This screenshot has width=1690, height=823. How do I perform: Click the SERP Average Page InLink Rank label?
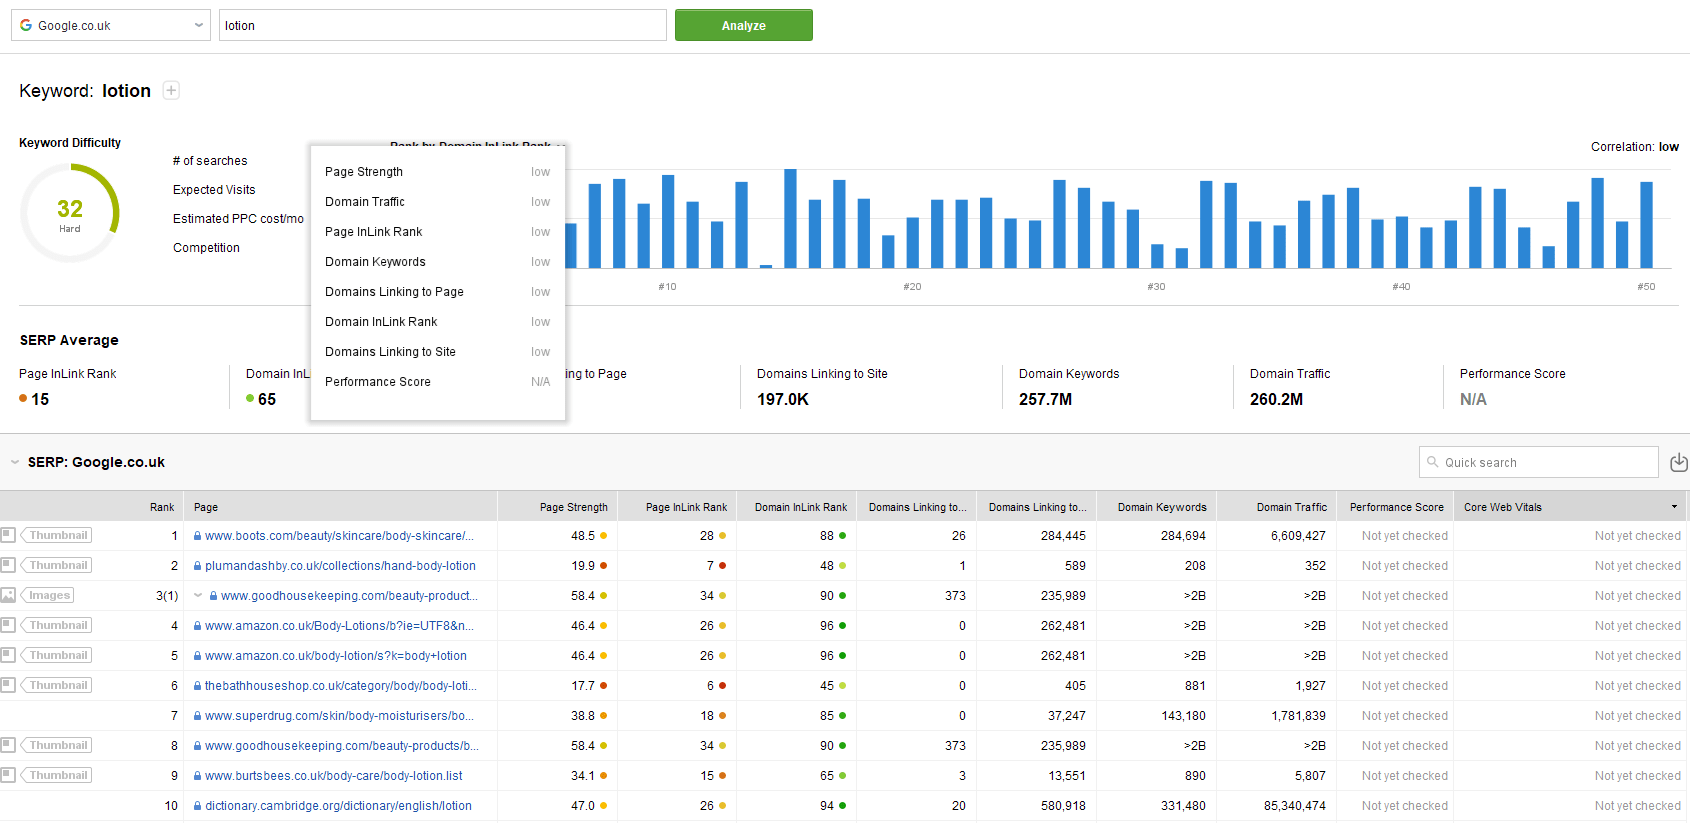(x=68, y=374)
